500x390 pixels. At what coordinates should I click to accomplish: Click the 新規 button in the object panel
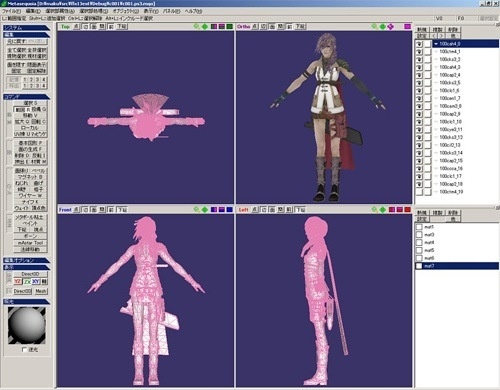[x=422, y=30]
